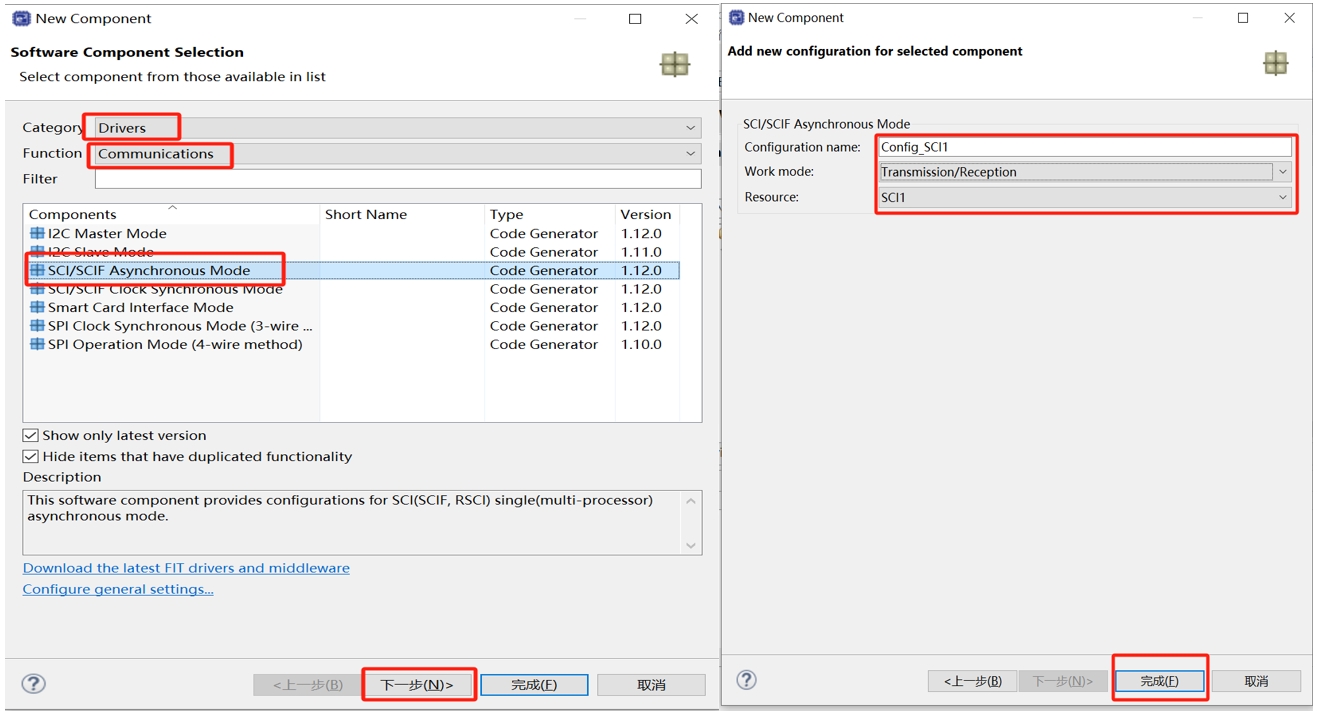Click the help icon in right dialog

(747, 680)
